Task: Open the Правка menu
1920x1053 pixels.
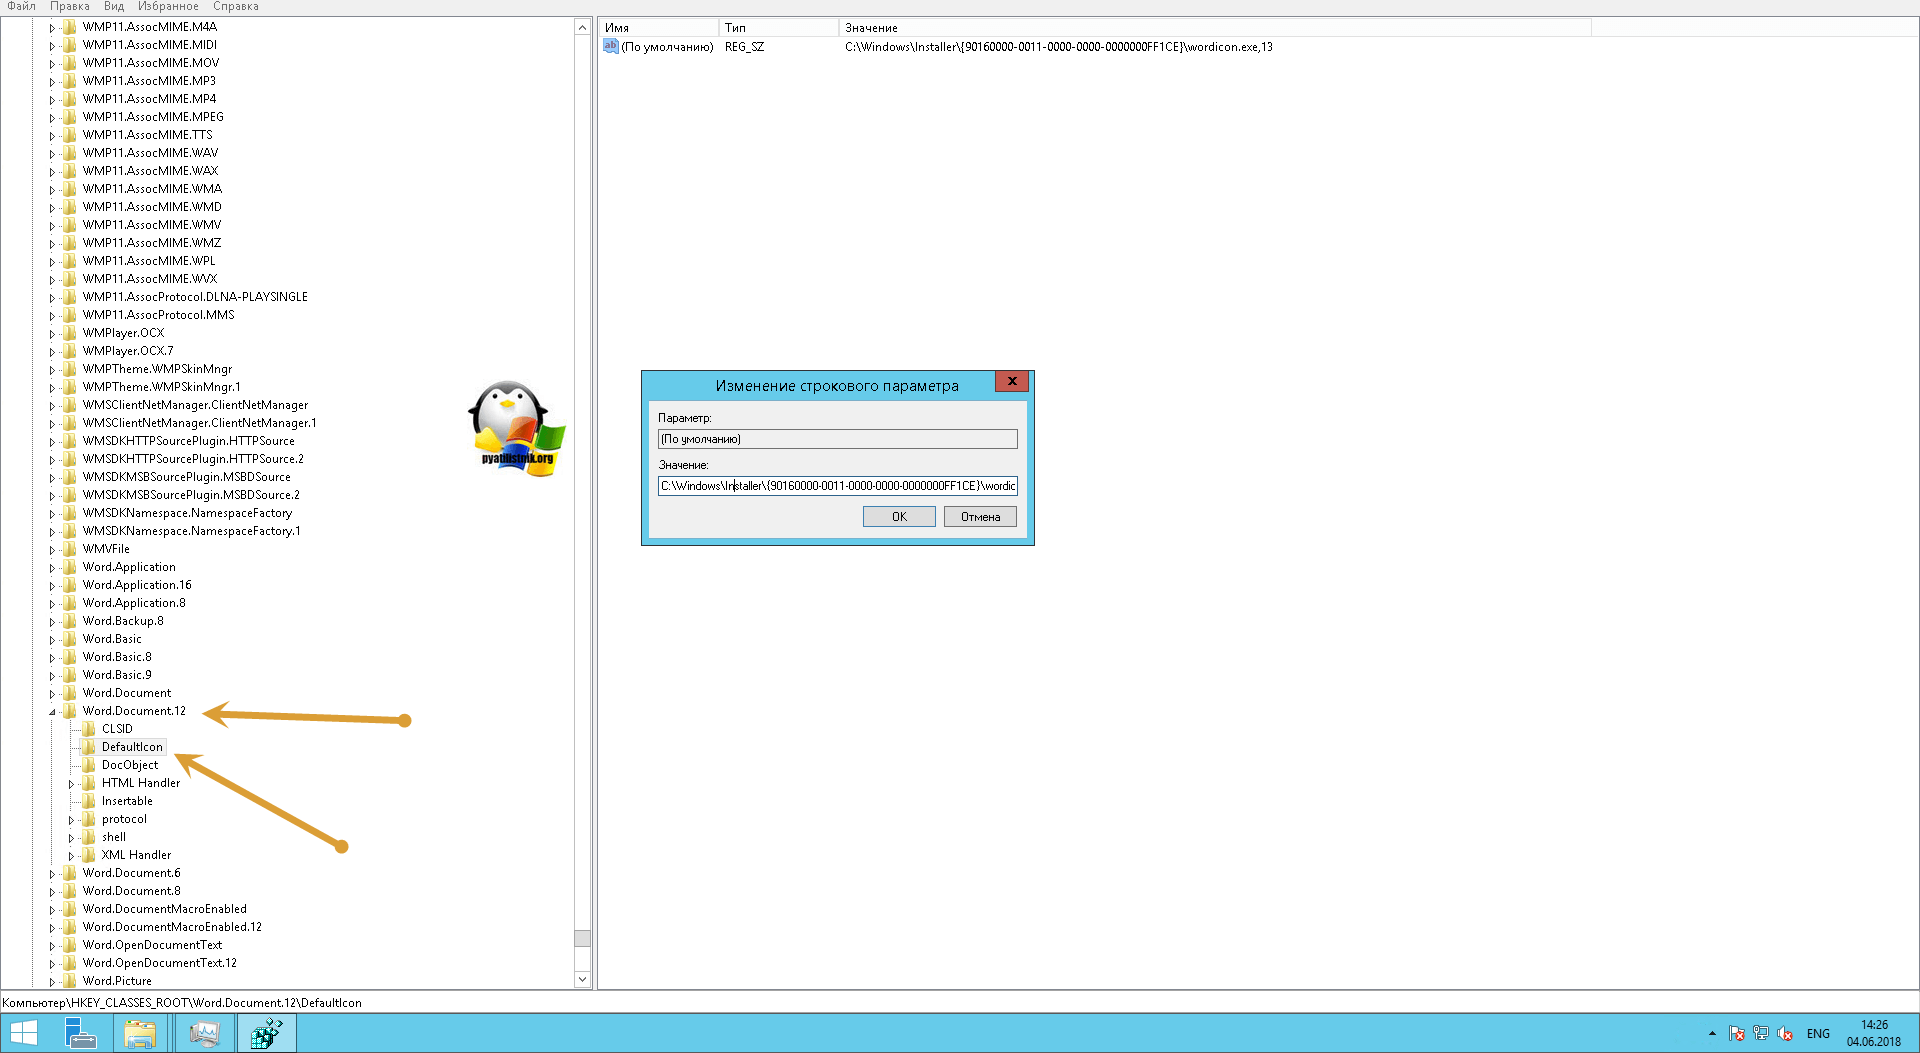Action: pos(70,6)
